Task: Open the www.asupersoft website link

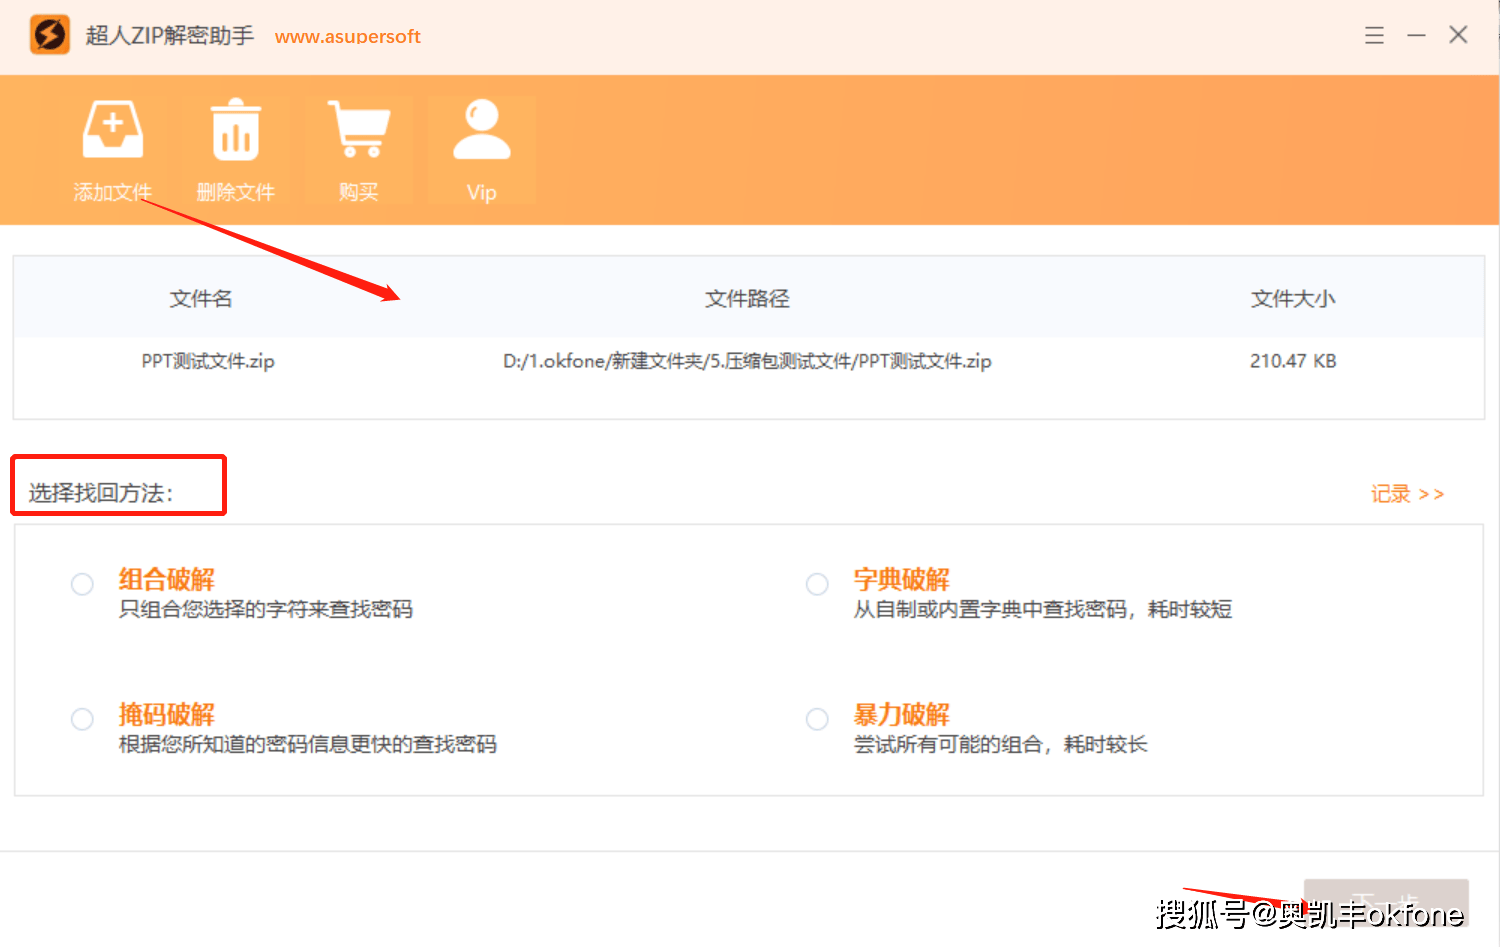Action: coord(347,37)
